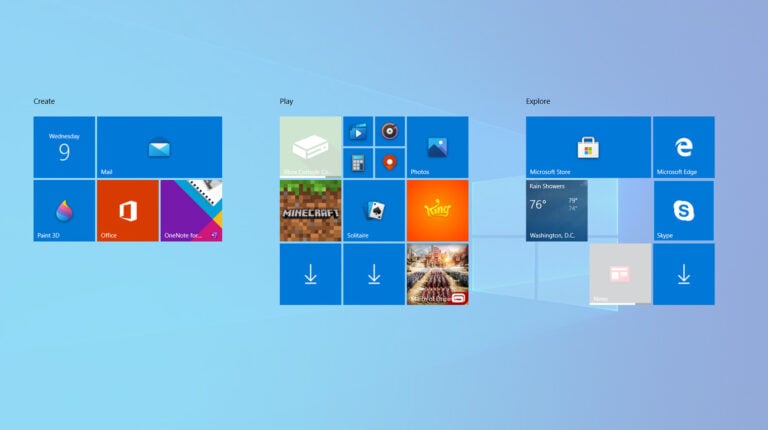Open the small Groove Music tile
The width and height of the screenshot is (768, 430).
point(390,131)
